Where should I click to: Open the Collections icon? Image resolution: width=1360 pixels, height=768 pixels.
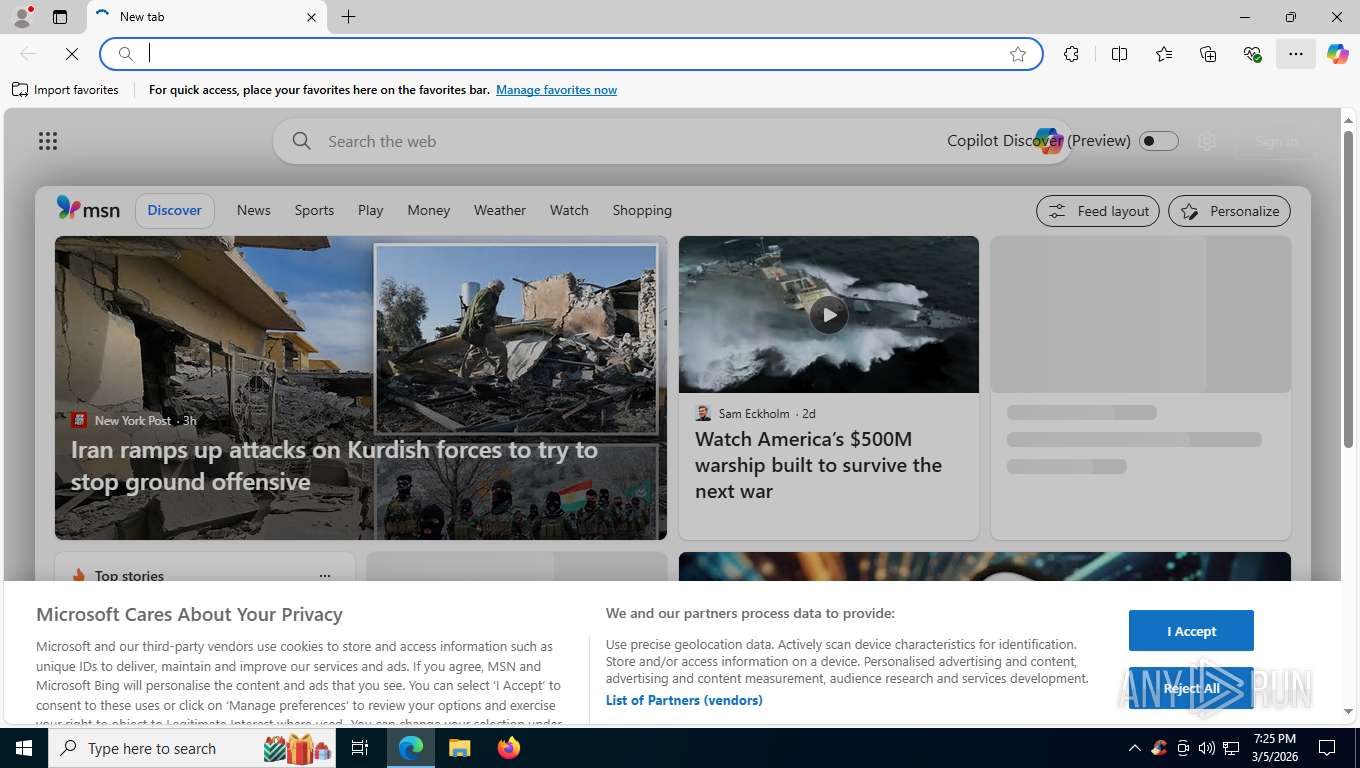[1208, 54]
